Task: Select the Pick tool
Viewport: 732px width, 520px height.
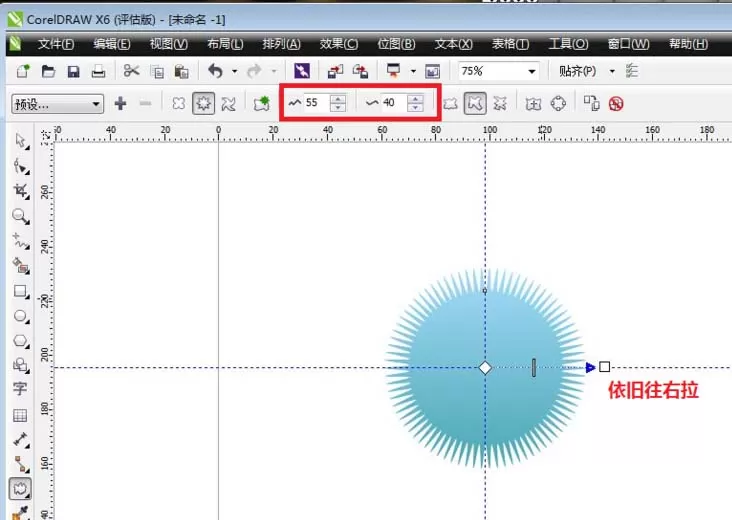Action: click(x=21, y=141)
